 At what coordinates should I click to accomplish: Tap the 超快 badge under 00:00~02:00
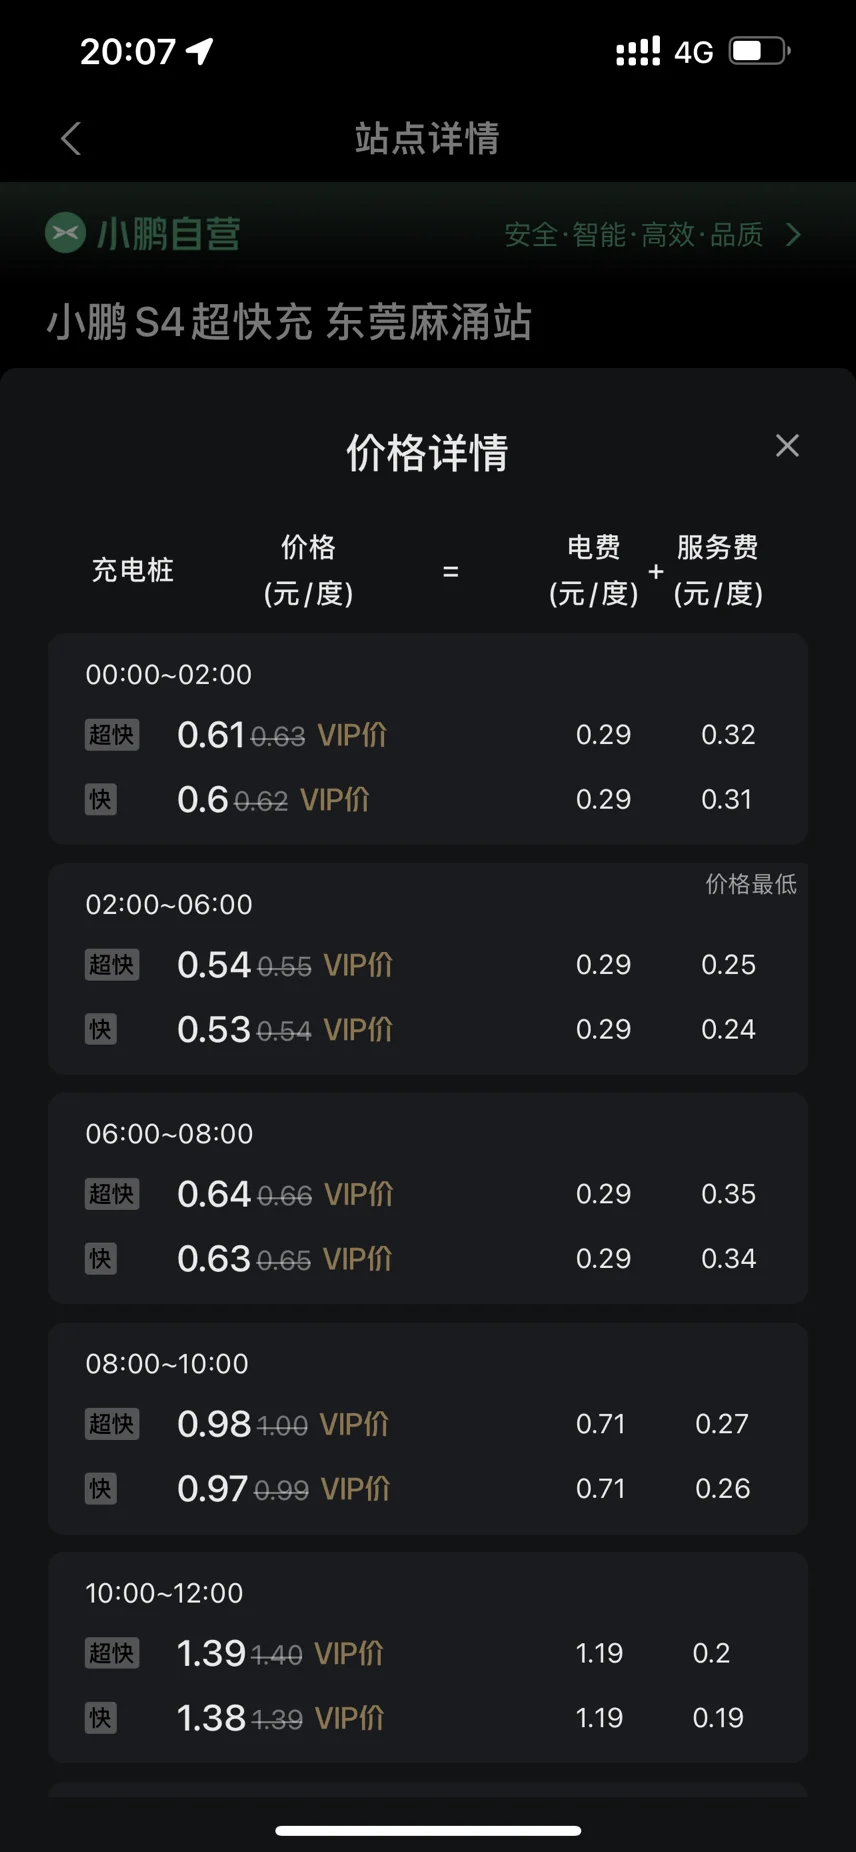(x=111, y=735)
